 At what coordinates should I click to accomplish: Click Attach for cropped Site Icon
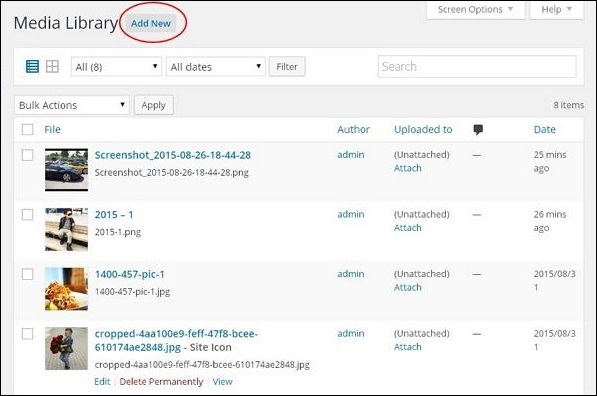click(408, 347)
